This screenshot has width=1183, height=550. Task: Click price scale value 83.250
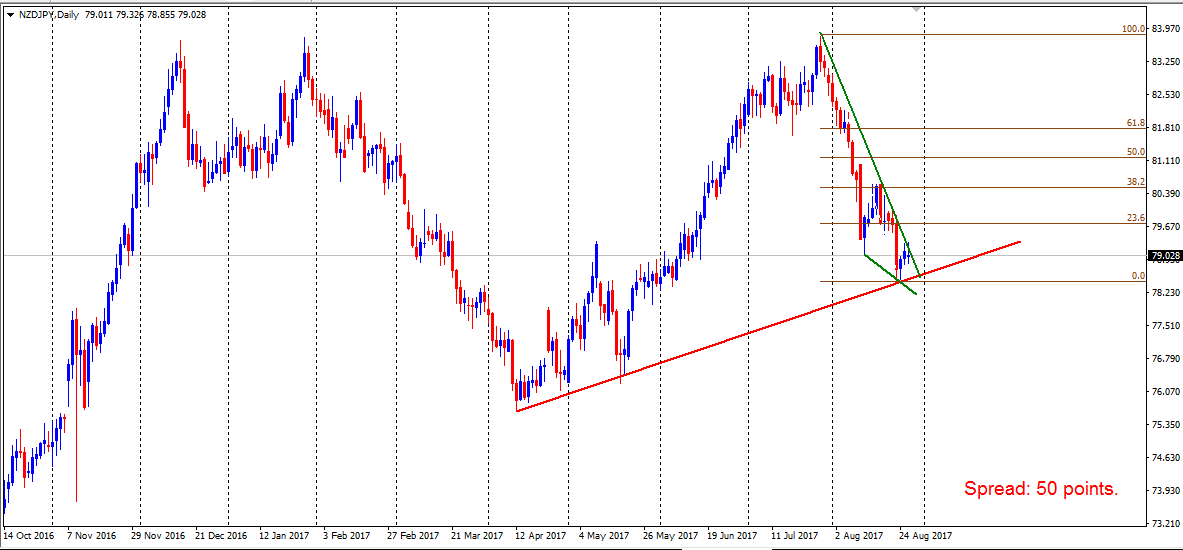[x=1166, y=62]
